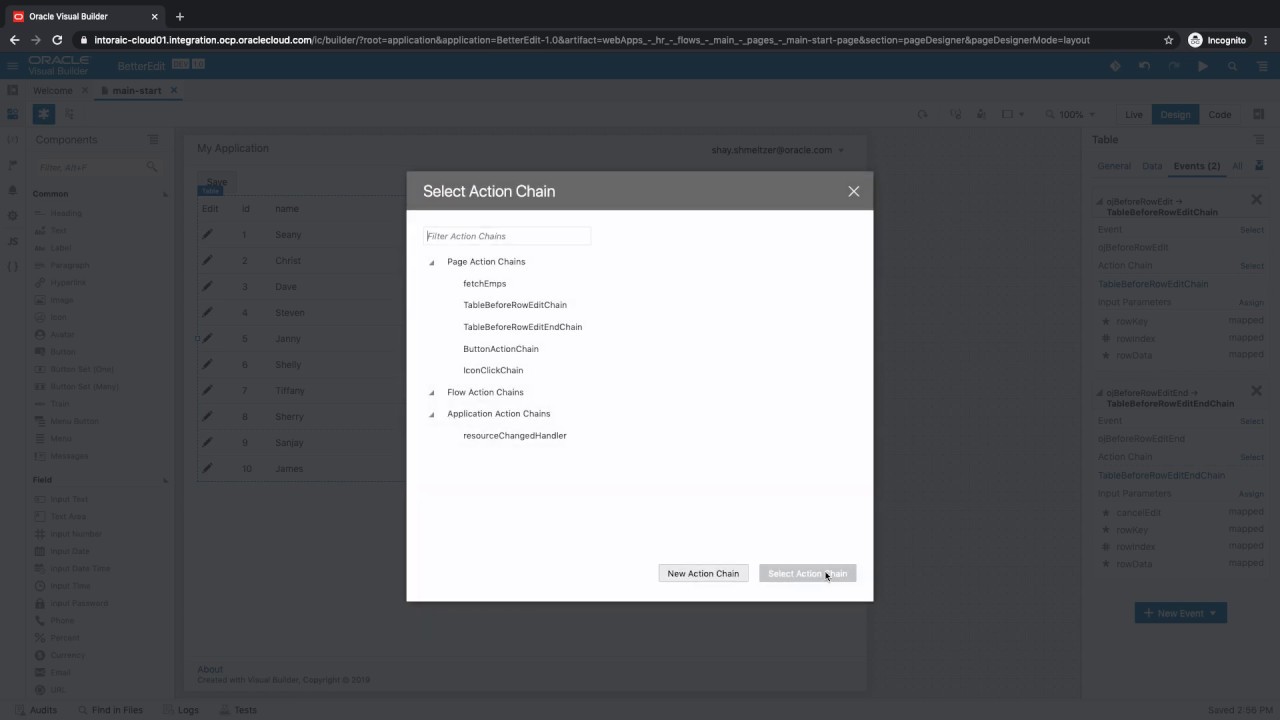Click the edit pencil for Tiffany

click(208, 391)
